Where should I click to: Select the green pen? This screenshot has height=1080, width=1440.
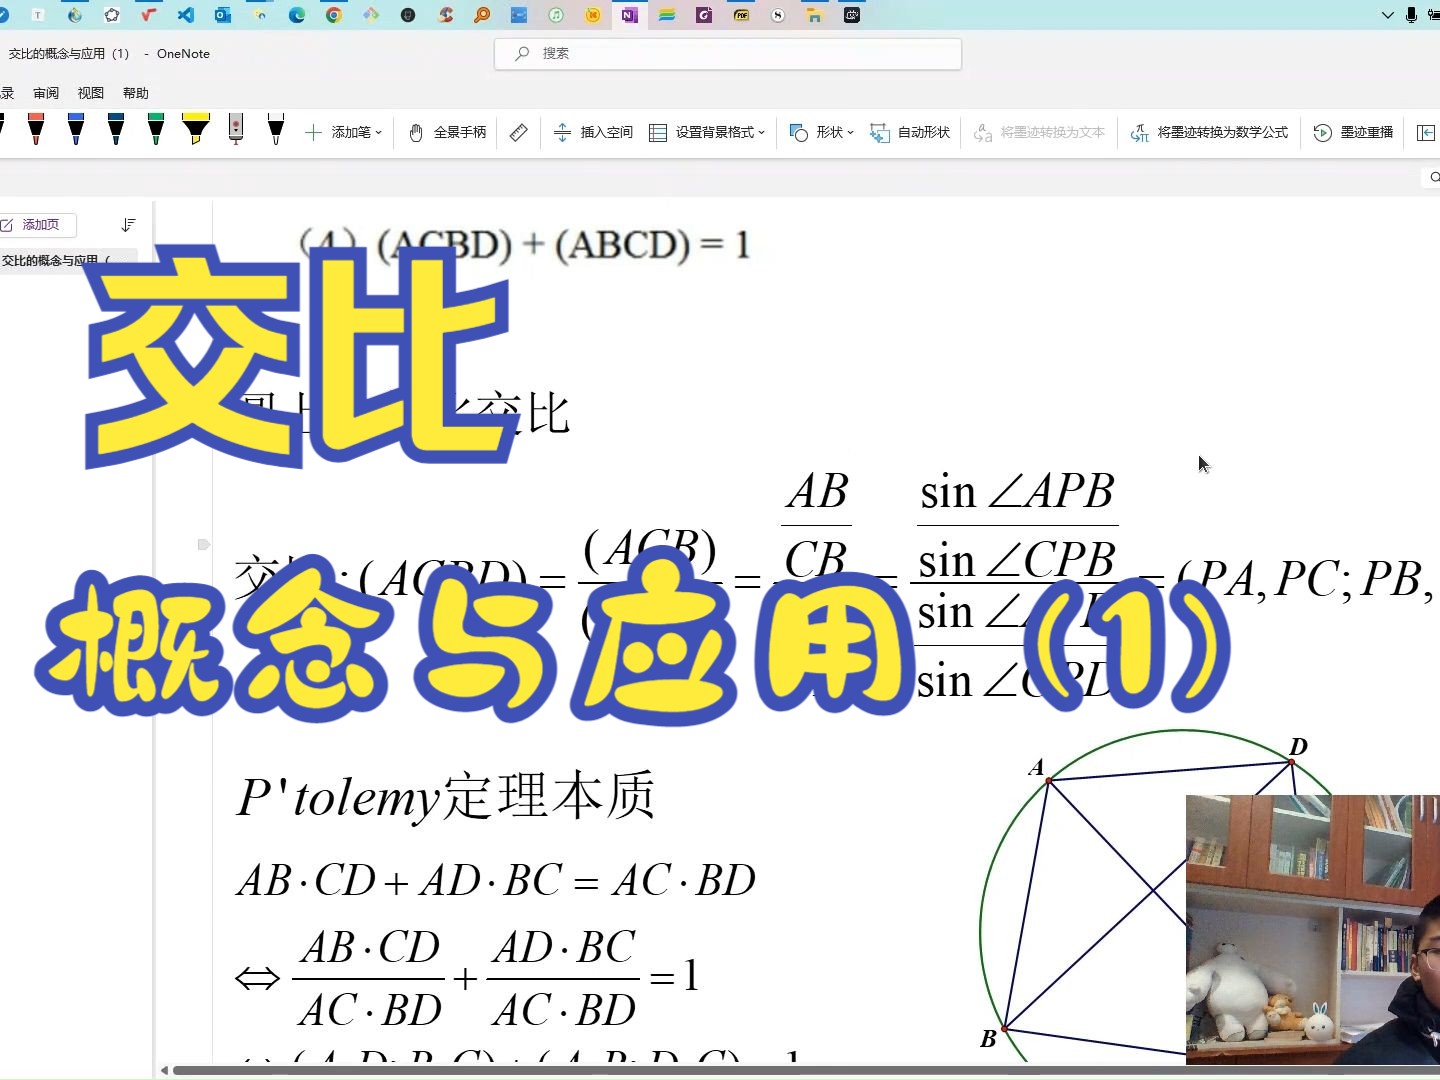coord(156,130)
